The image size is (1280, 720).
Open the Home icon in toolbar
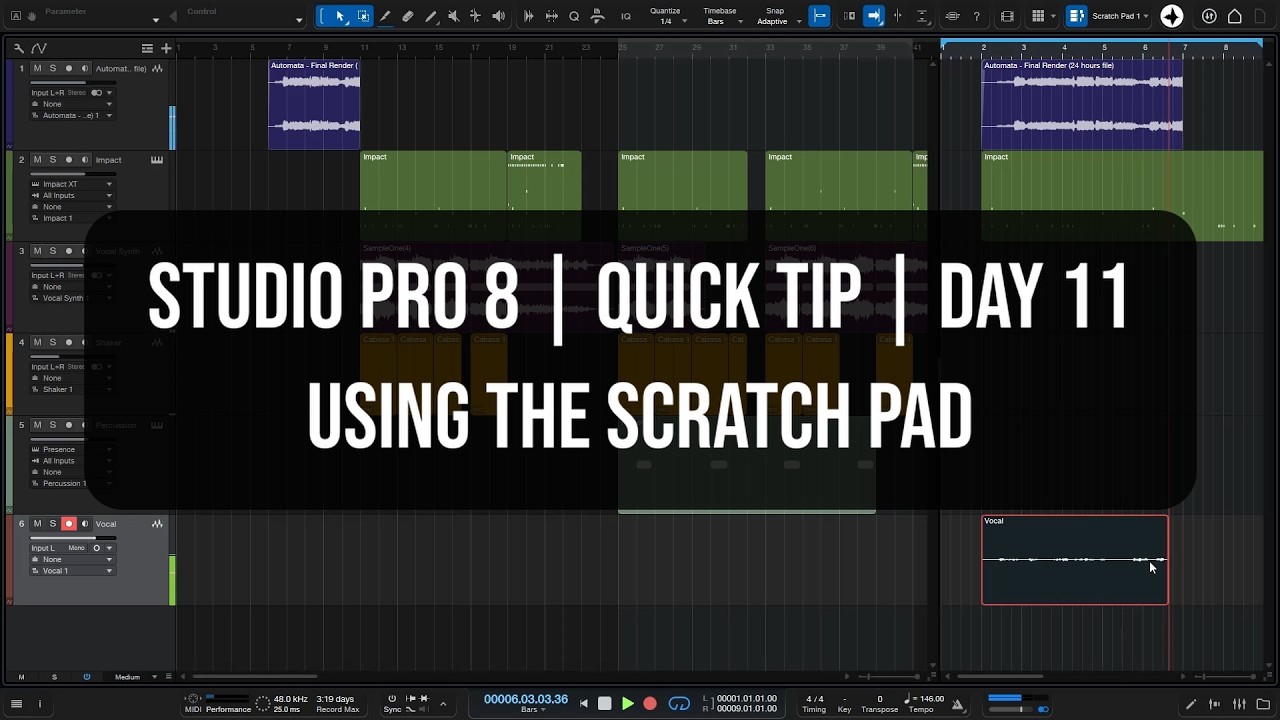point(1234,16)
